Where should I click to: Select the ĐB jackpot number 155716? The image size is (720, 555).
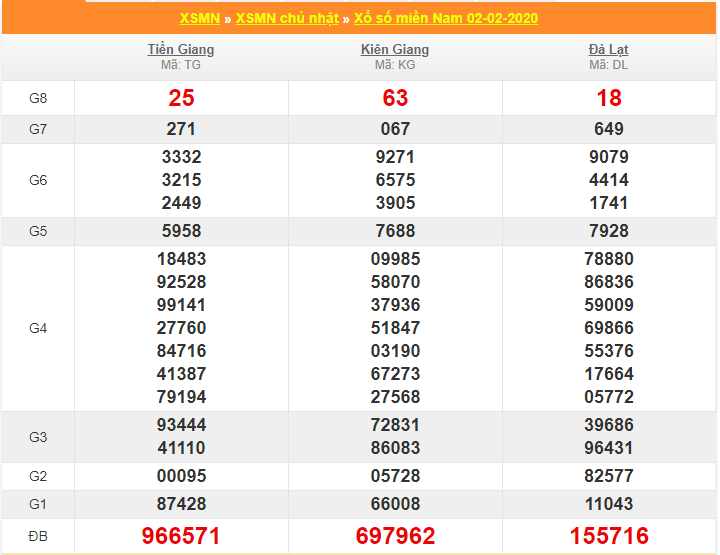click(609, 536)
